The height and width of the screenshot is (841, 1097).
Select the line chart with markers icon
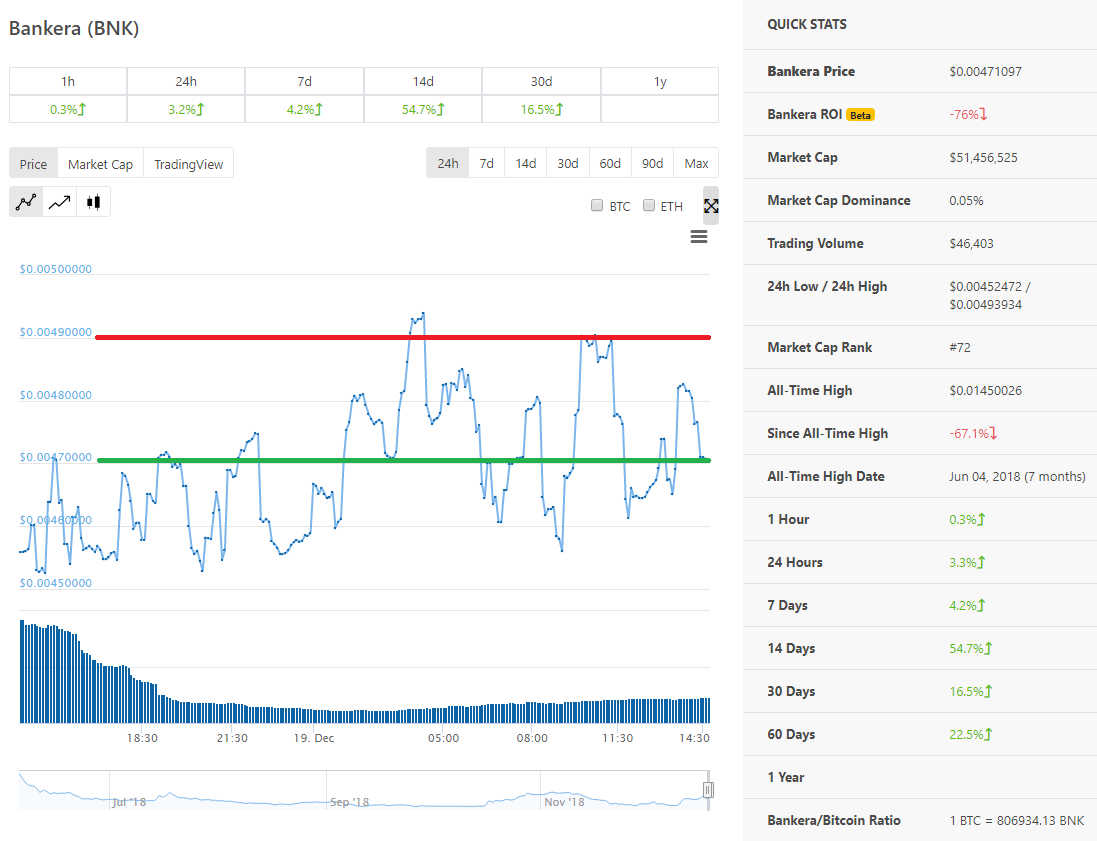26,202
